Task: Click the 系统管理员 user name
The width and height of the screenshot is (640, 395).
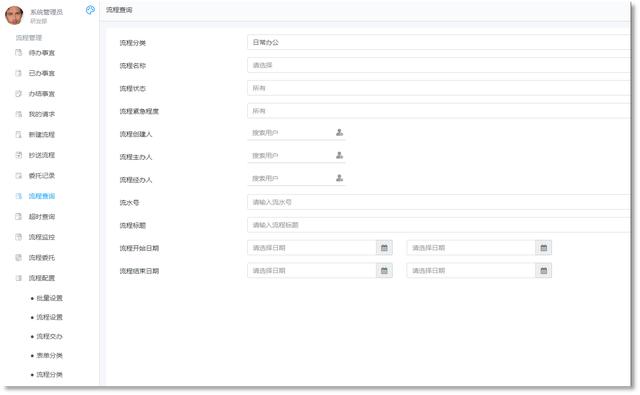Action: [47, 12]
